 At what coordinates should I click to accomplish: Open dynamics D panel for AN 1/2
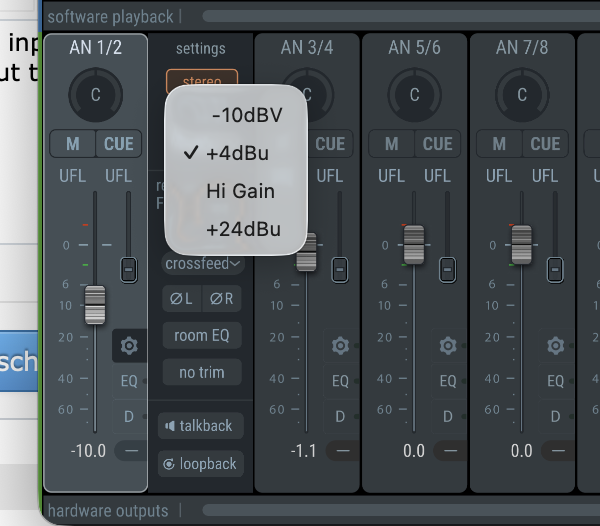click(129, 416)
